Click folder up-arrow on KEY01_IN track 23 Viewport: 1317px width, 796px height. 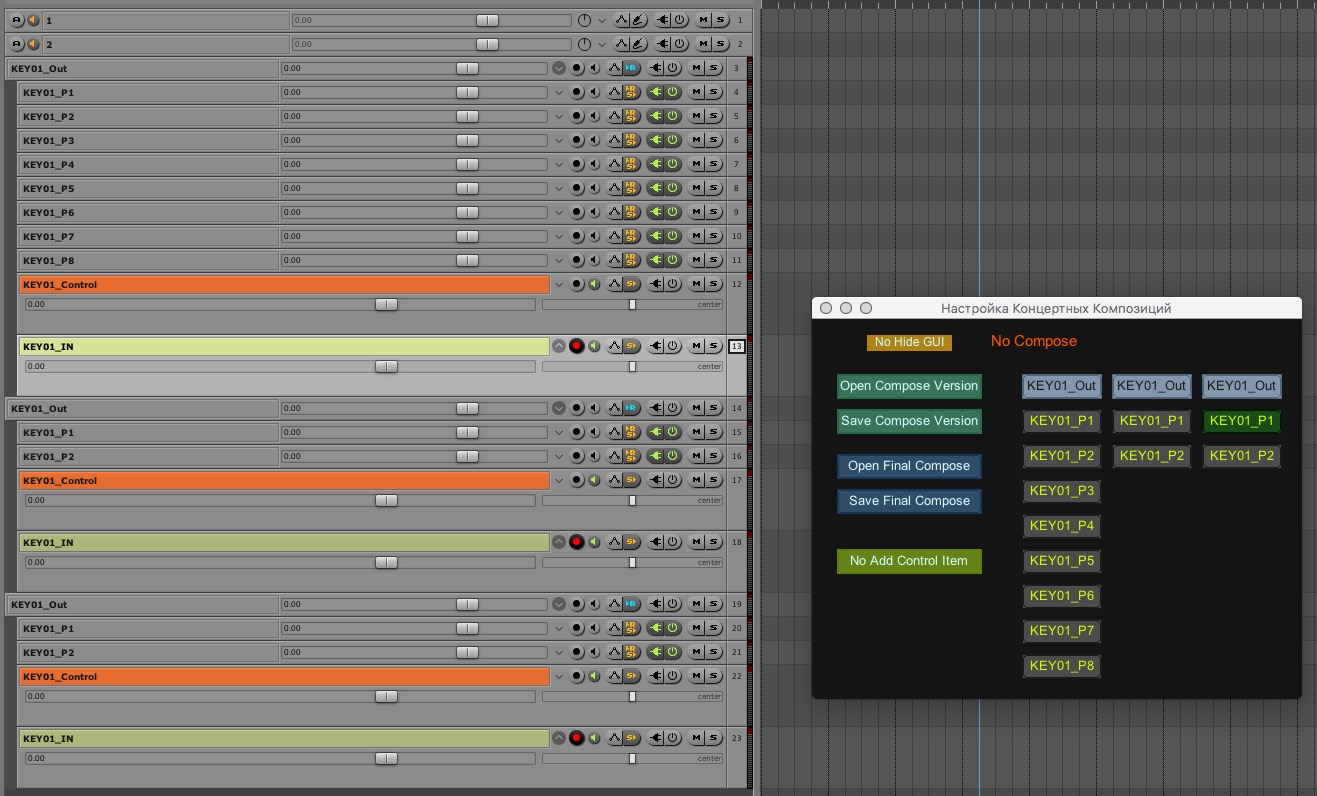click(559, 738)
